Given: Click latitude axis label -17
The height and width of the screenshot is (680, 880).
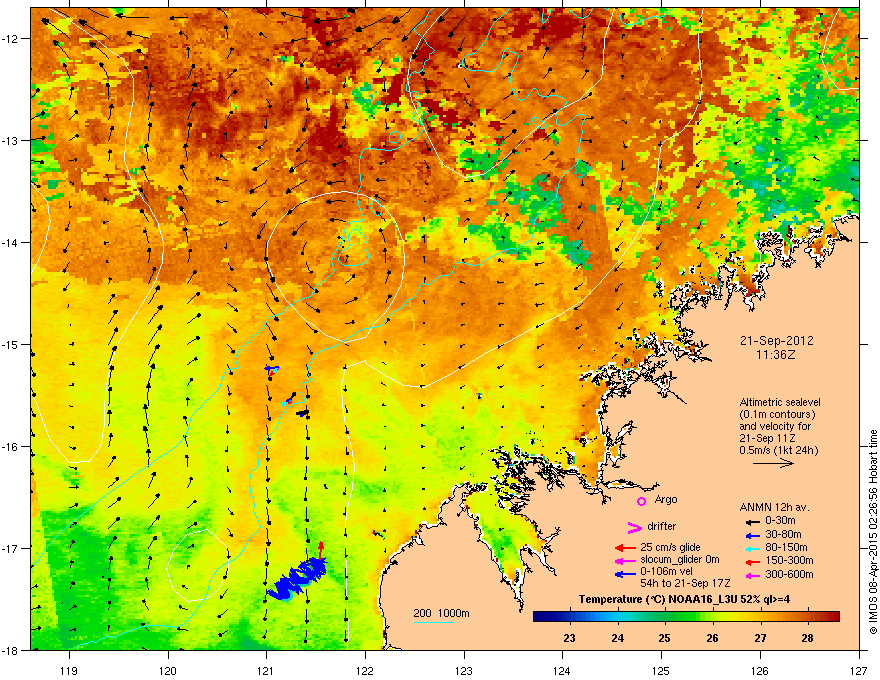Looking at the screenshot, I should (11, 548).
